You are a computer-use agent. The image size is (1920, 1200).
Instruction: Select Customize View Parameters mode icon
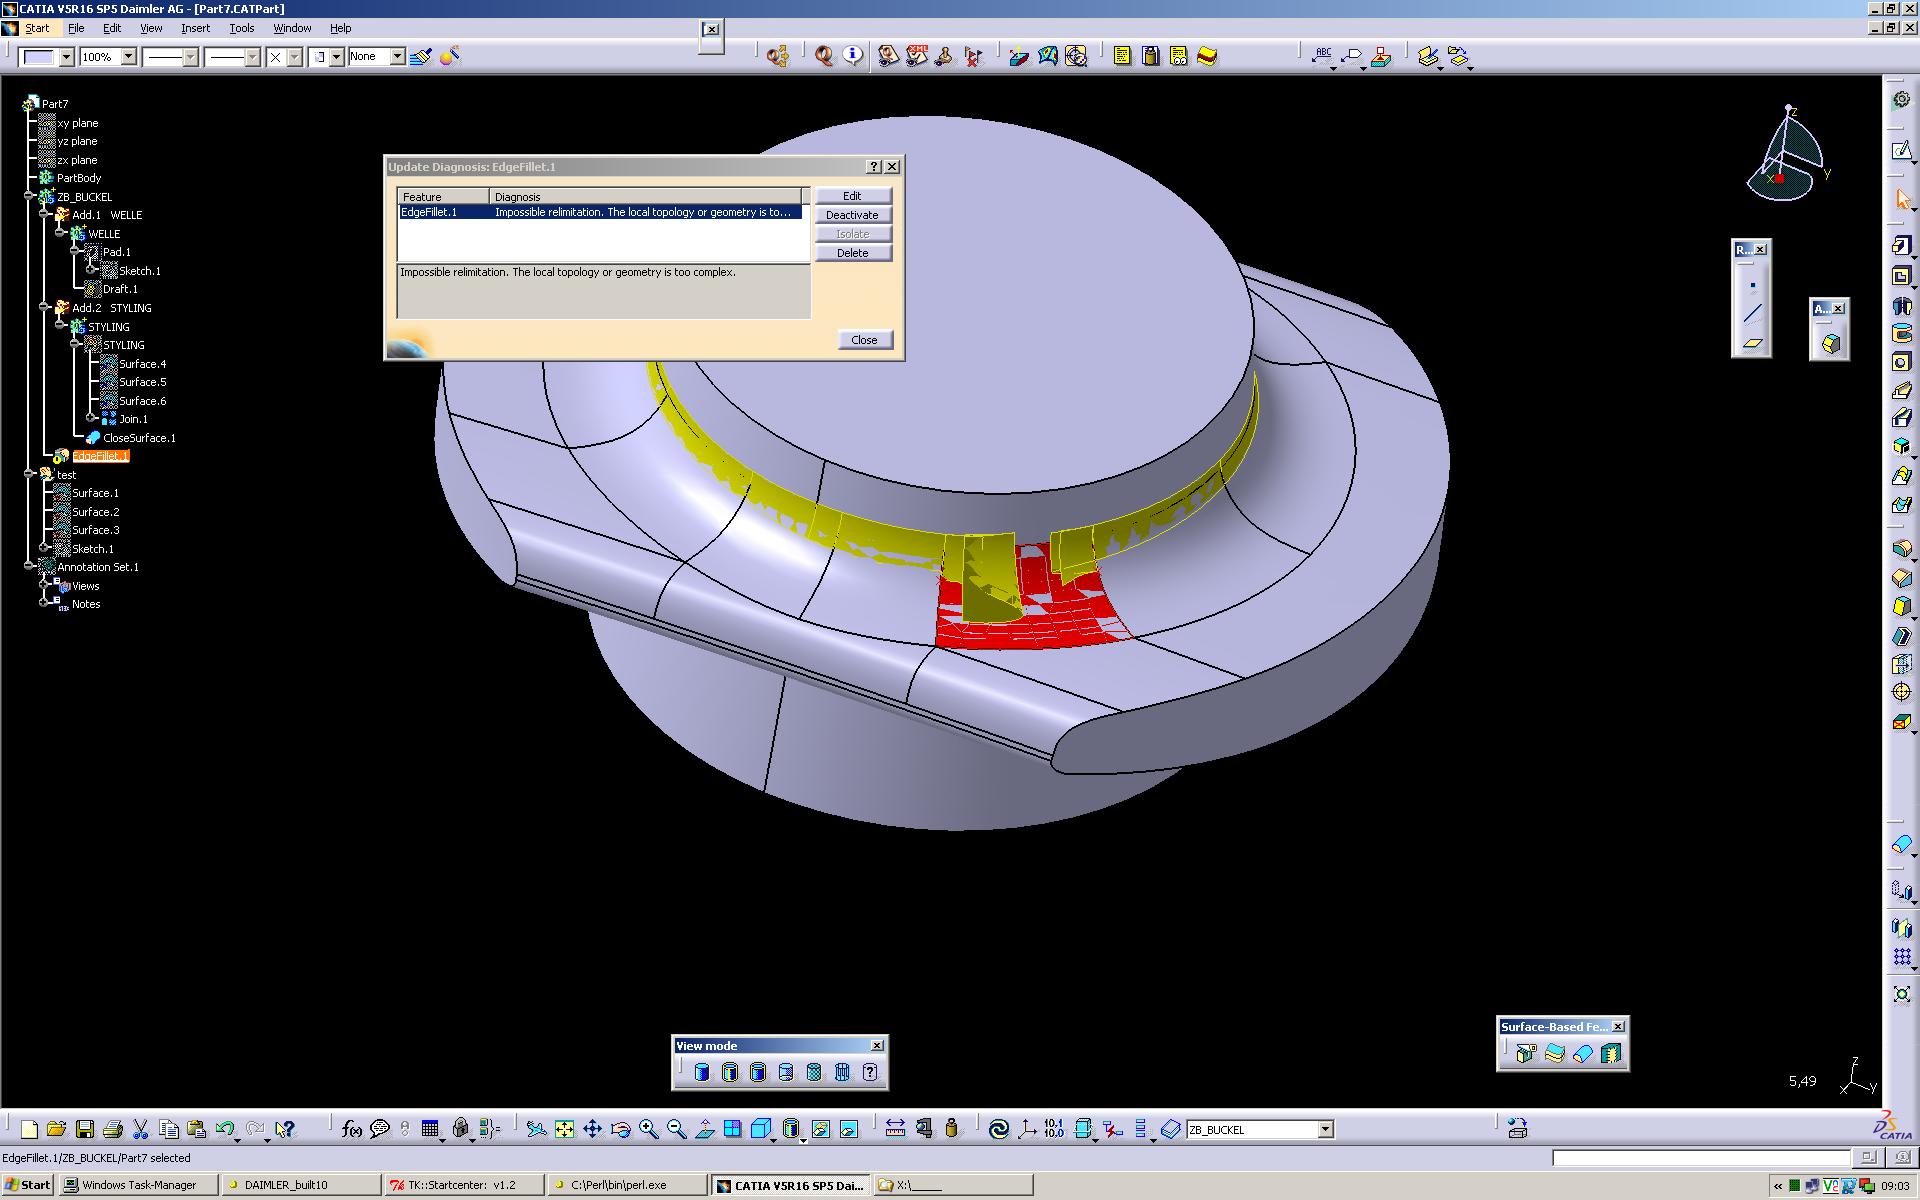click(x=870, y=1072)
